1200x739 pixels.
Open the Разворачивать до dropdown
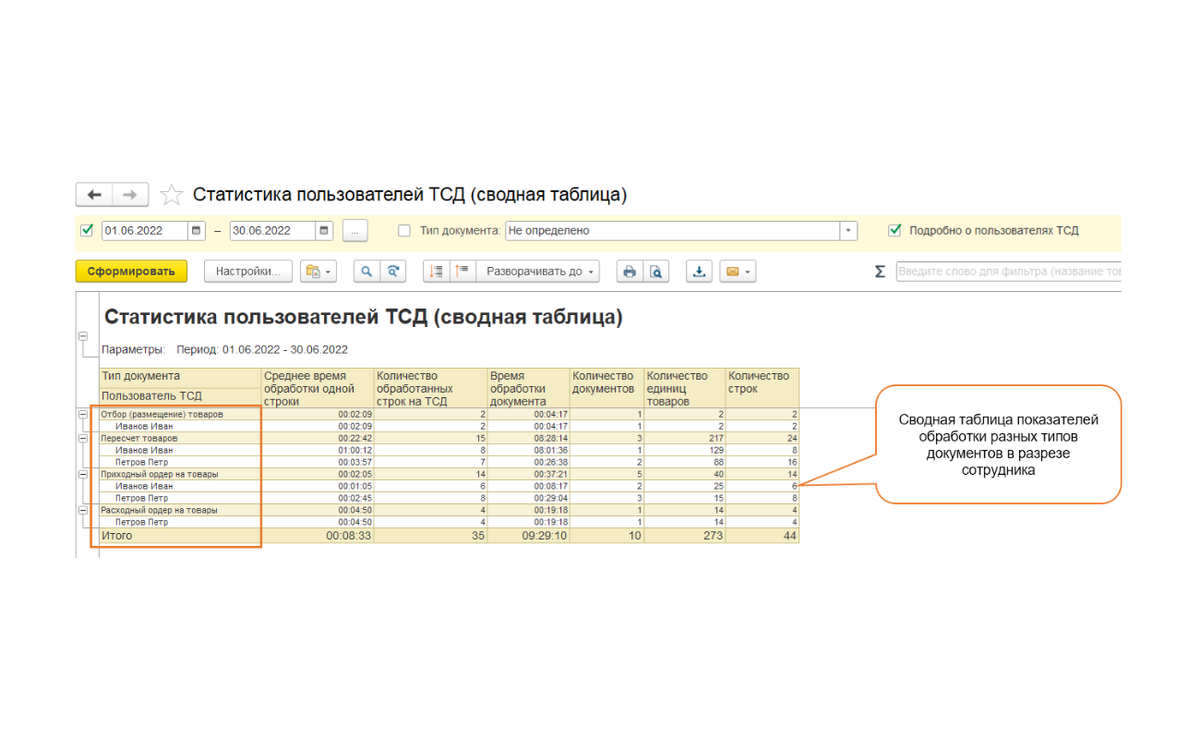tap(539, 271)
